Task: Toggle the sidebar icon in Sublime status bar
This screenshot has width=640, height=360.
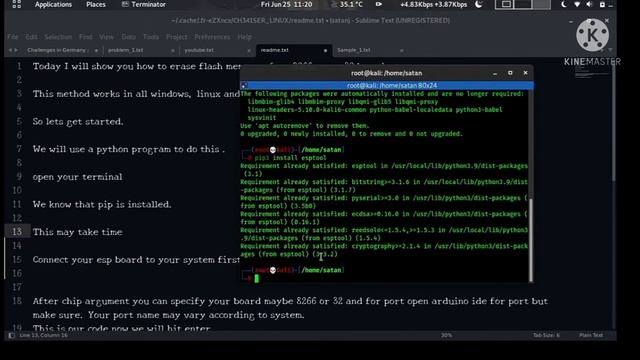Action: [x=11, y=336]
